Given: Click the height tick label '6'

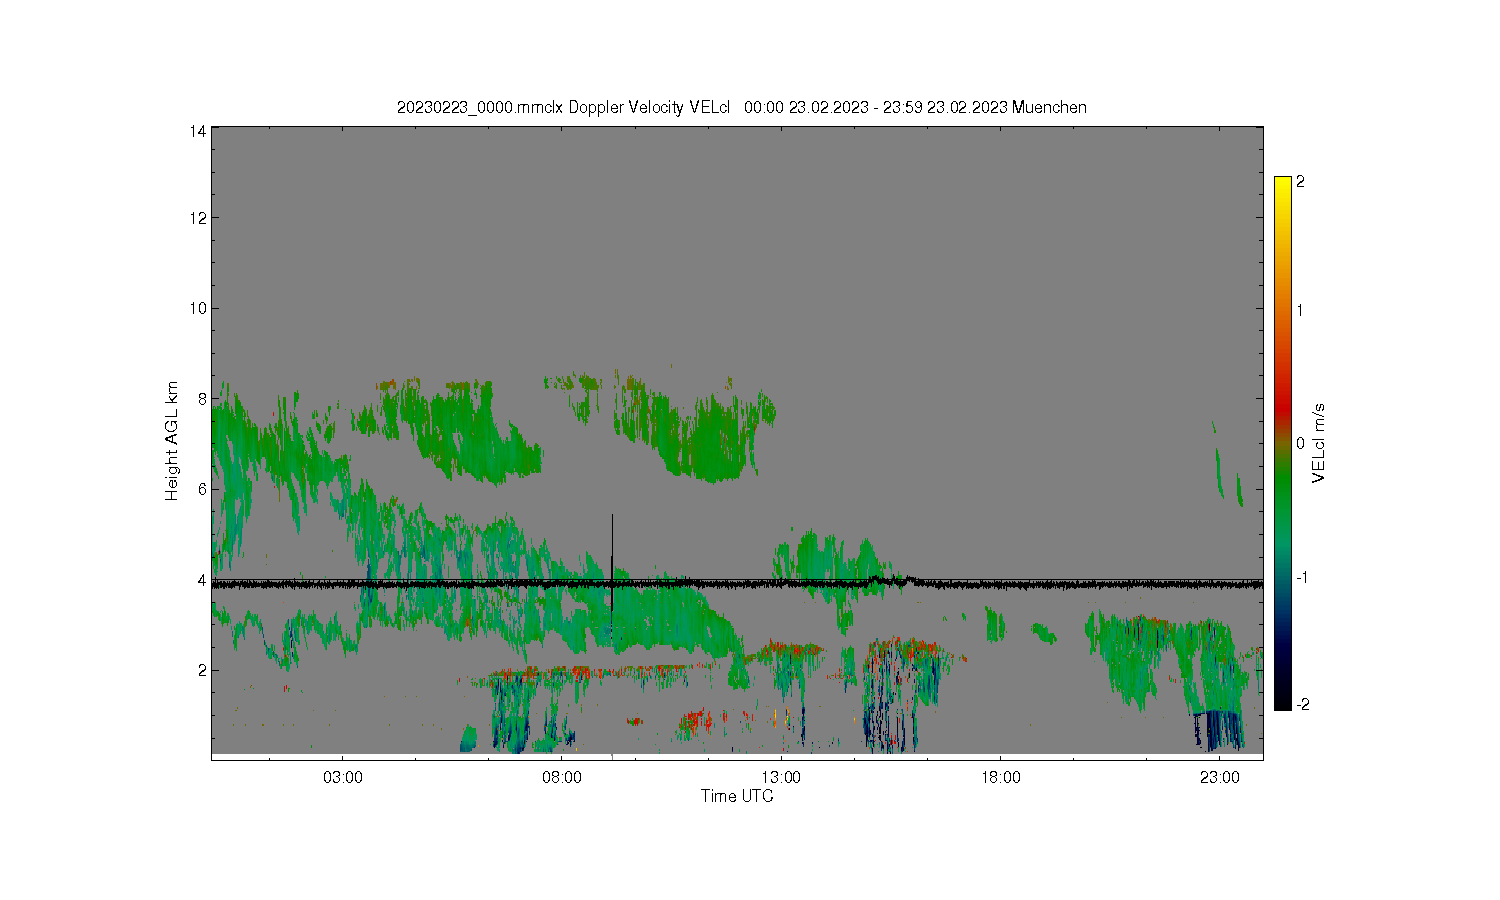Looking at the screenshot, I should coord(202,489).
